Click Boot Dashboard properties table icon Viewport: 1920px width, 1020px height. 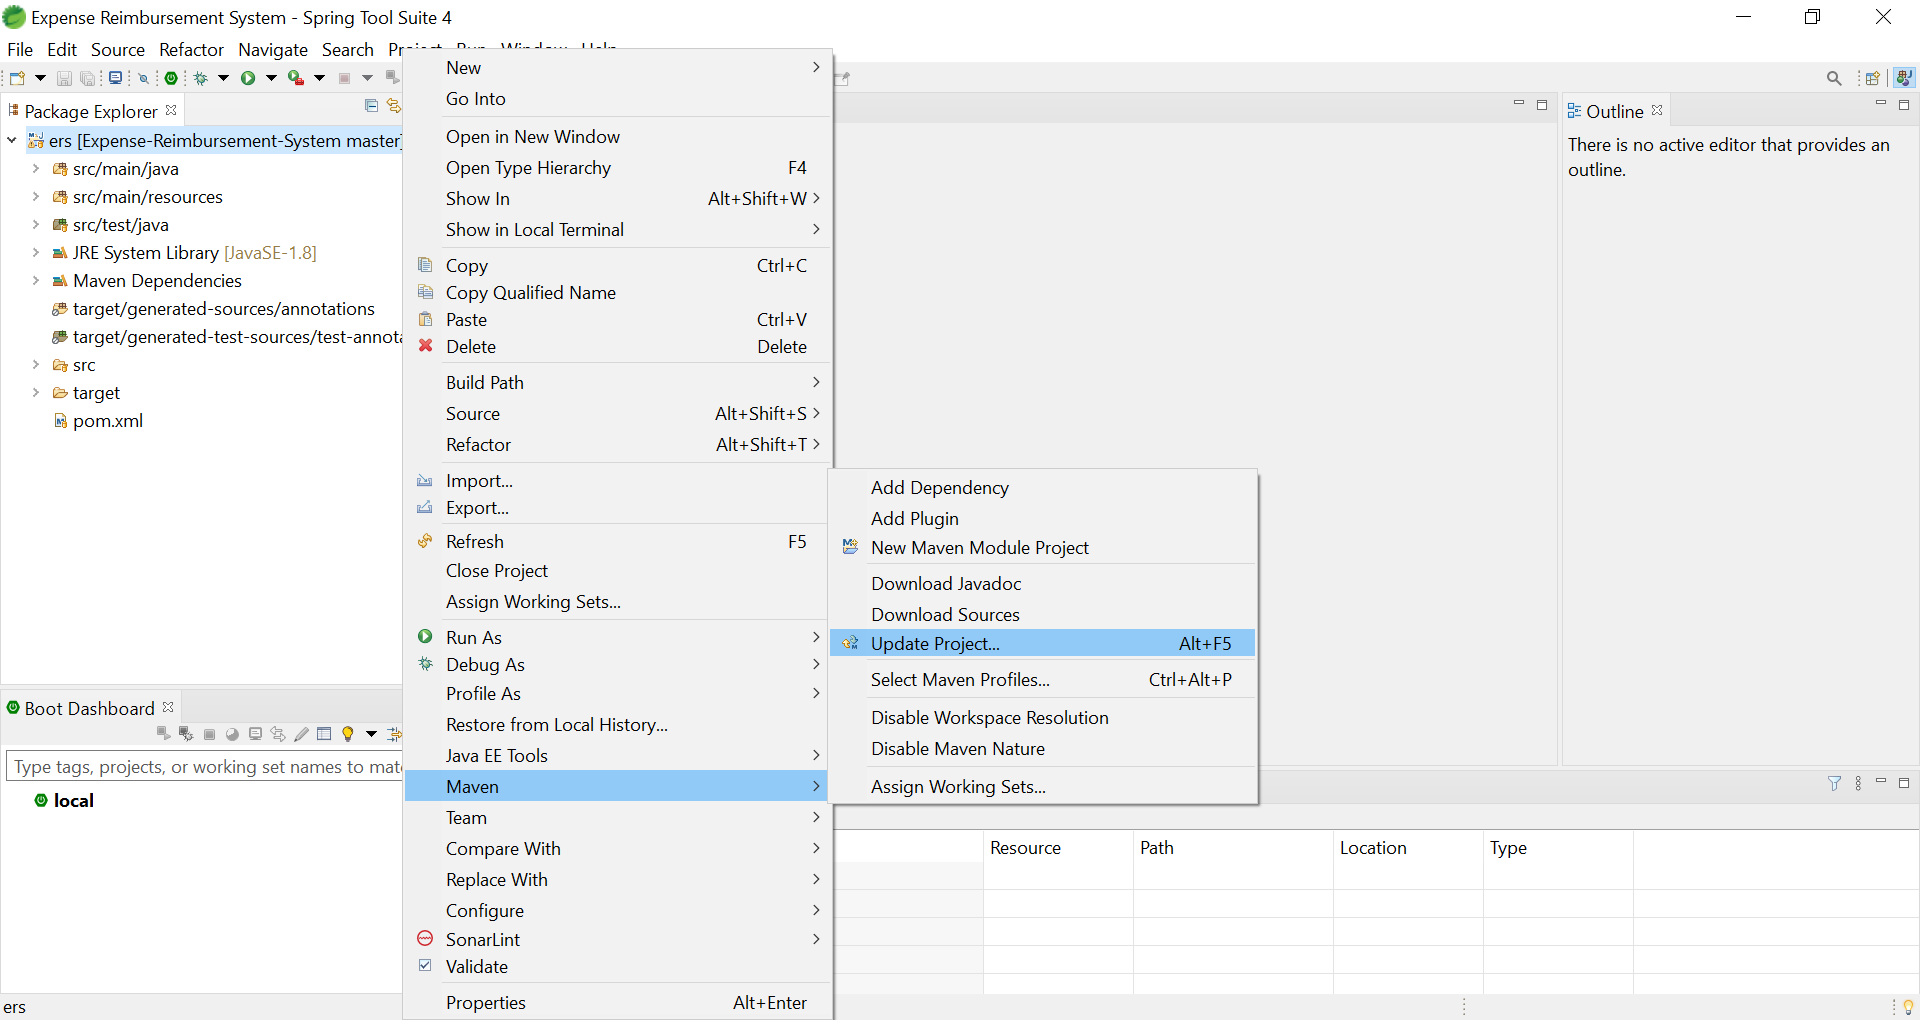point(324,733)
